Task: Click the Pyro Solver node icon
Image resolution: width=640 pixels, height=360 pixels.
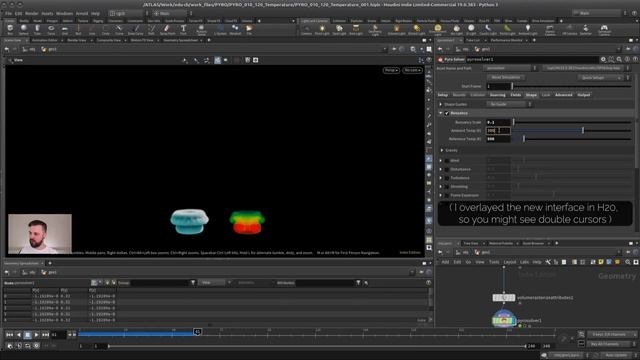Action: pos(440,60)
